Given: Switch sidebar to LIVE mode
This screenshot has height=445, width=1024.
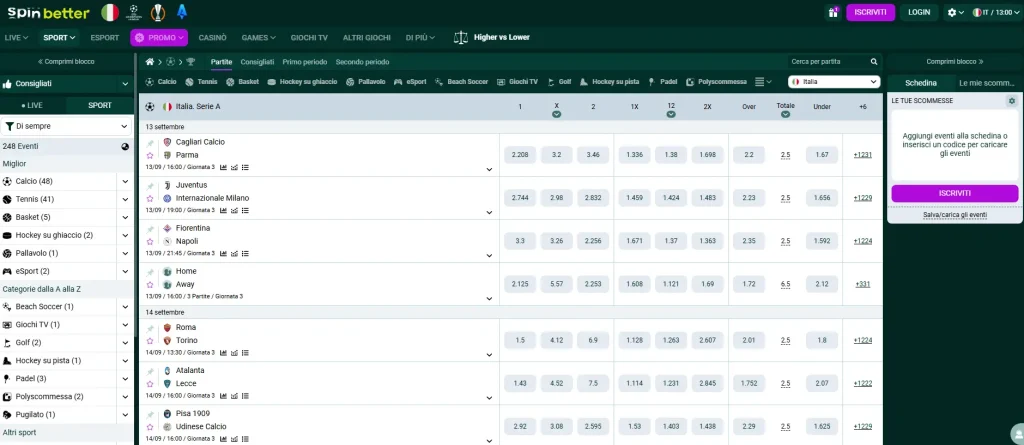Looking at the screenshot, I should click(x=33, y=105).
